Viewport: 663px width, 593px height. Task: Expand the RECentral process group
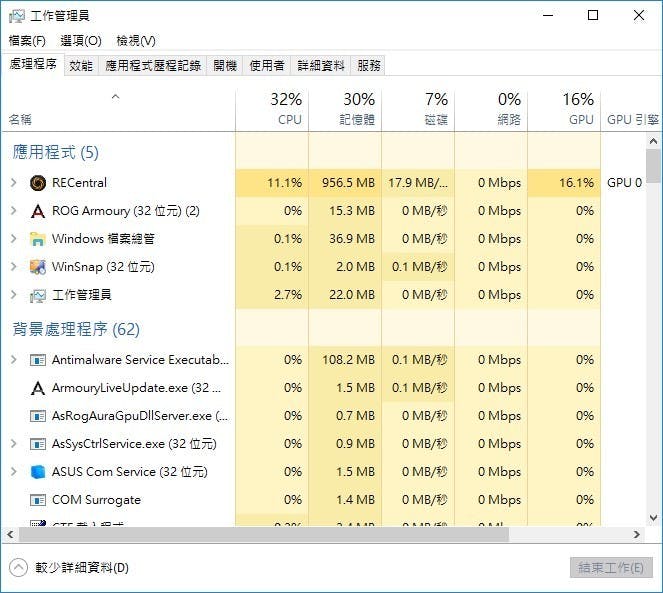[x=14, y=183]
